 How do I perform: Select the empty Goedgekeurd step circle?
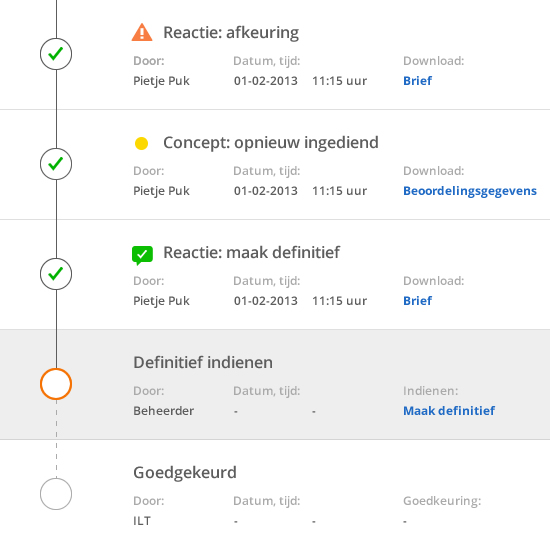tap(56, 494)
